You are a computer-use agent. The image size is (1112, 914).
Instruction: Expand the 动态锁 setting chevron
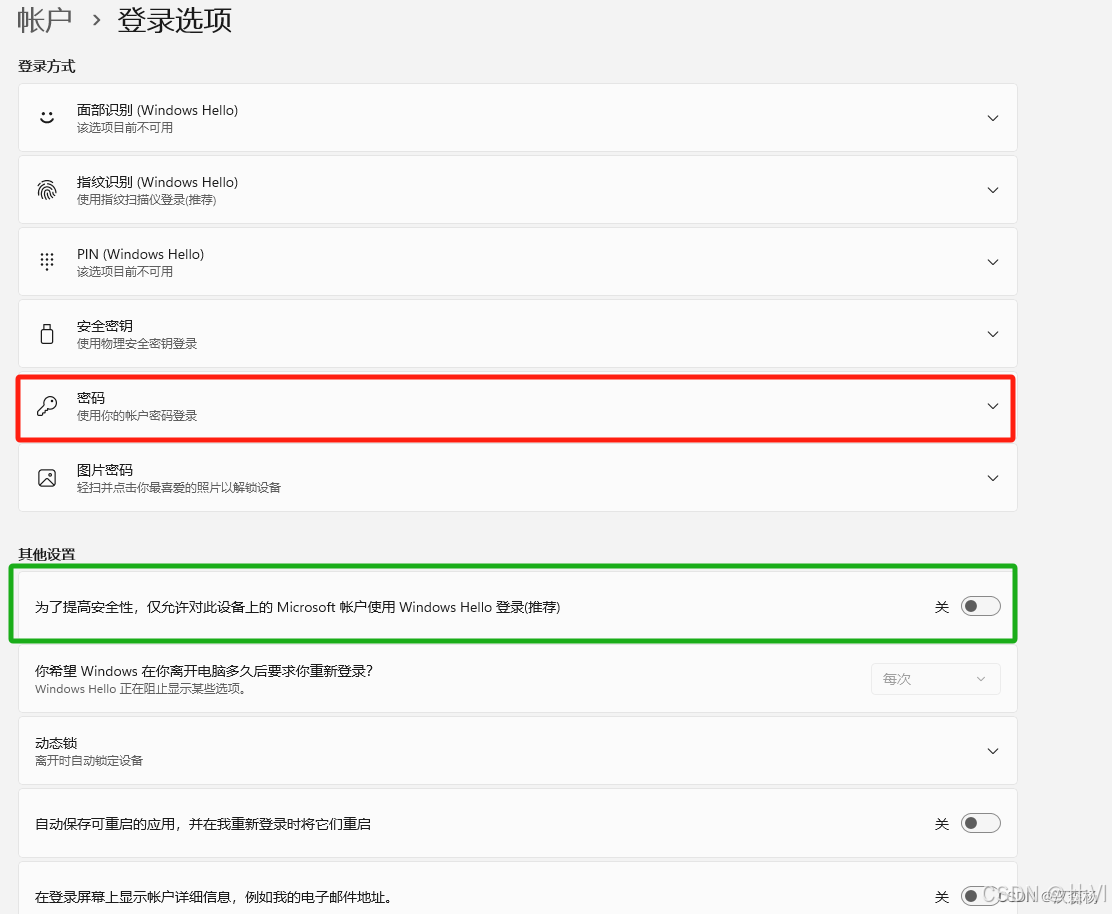[x=993, y=751]
